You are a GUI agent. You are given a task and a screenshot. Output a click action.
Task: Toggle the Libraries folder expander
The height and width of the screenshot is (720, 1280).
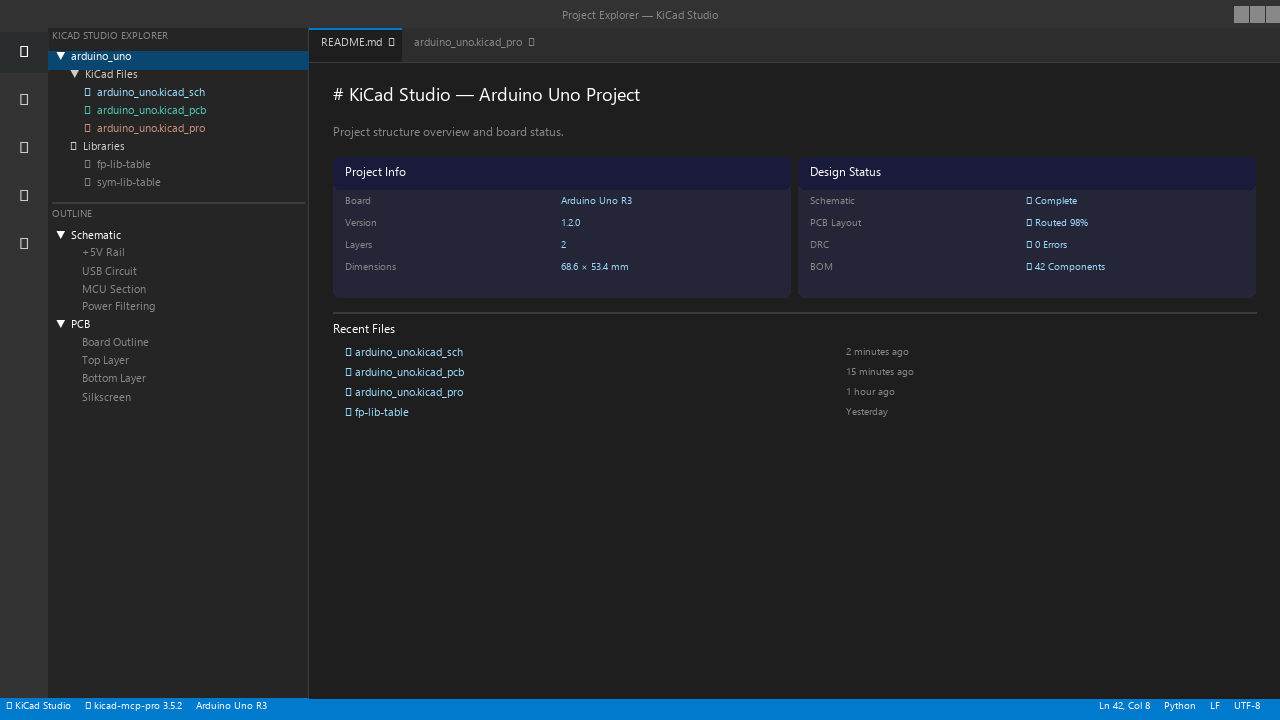coord(74,146)
